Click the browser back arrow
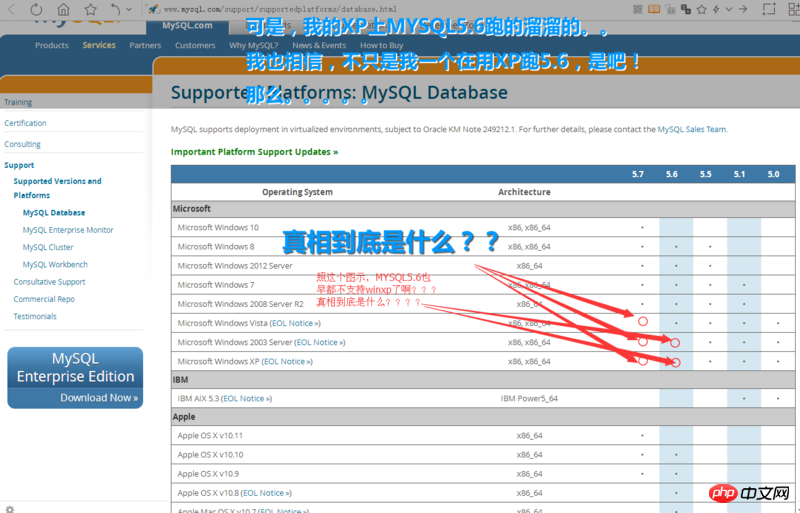The height and width of the screenshot is (513, 800). 11,9
